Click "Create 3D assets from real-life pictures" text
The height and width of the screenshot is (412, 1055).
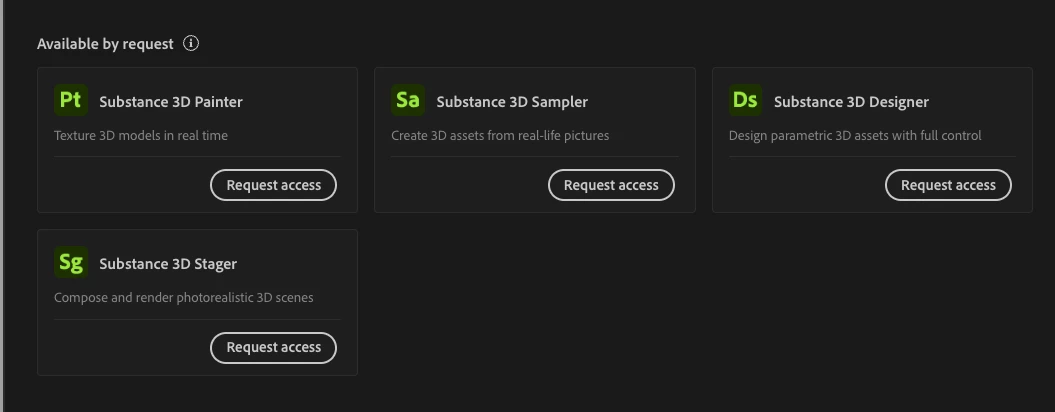pyautogui.click(x=499, y=135)
